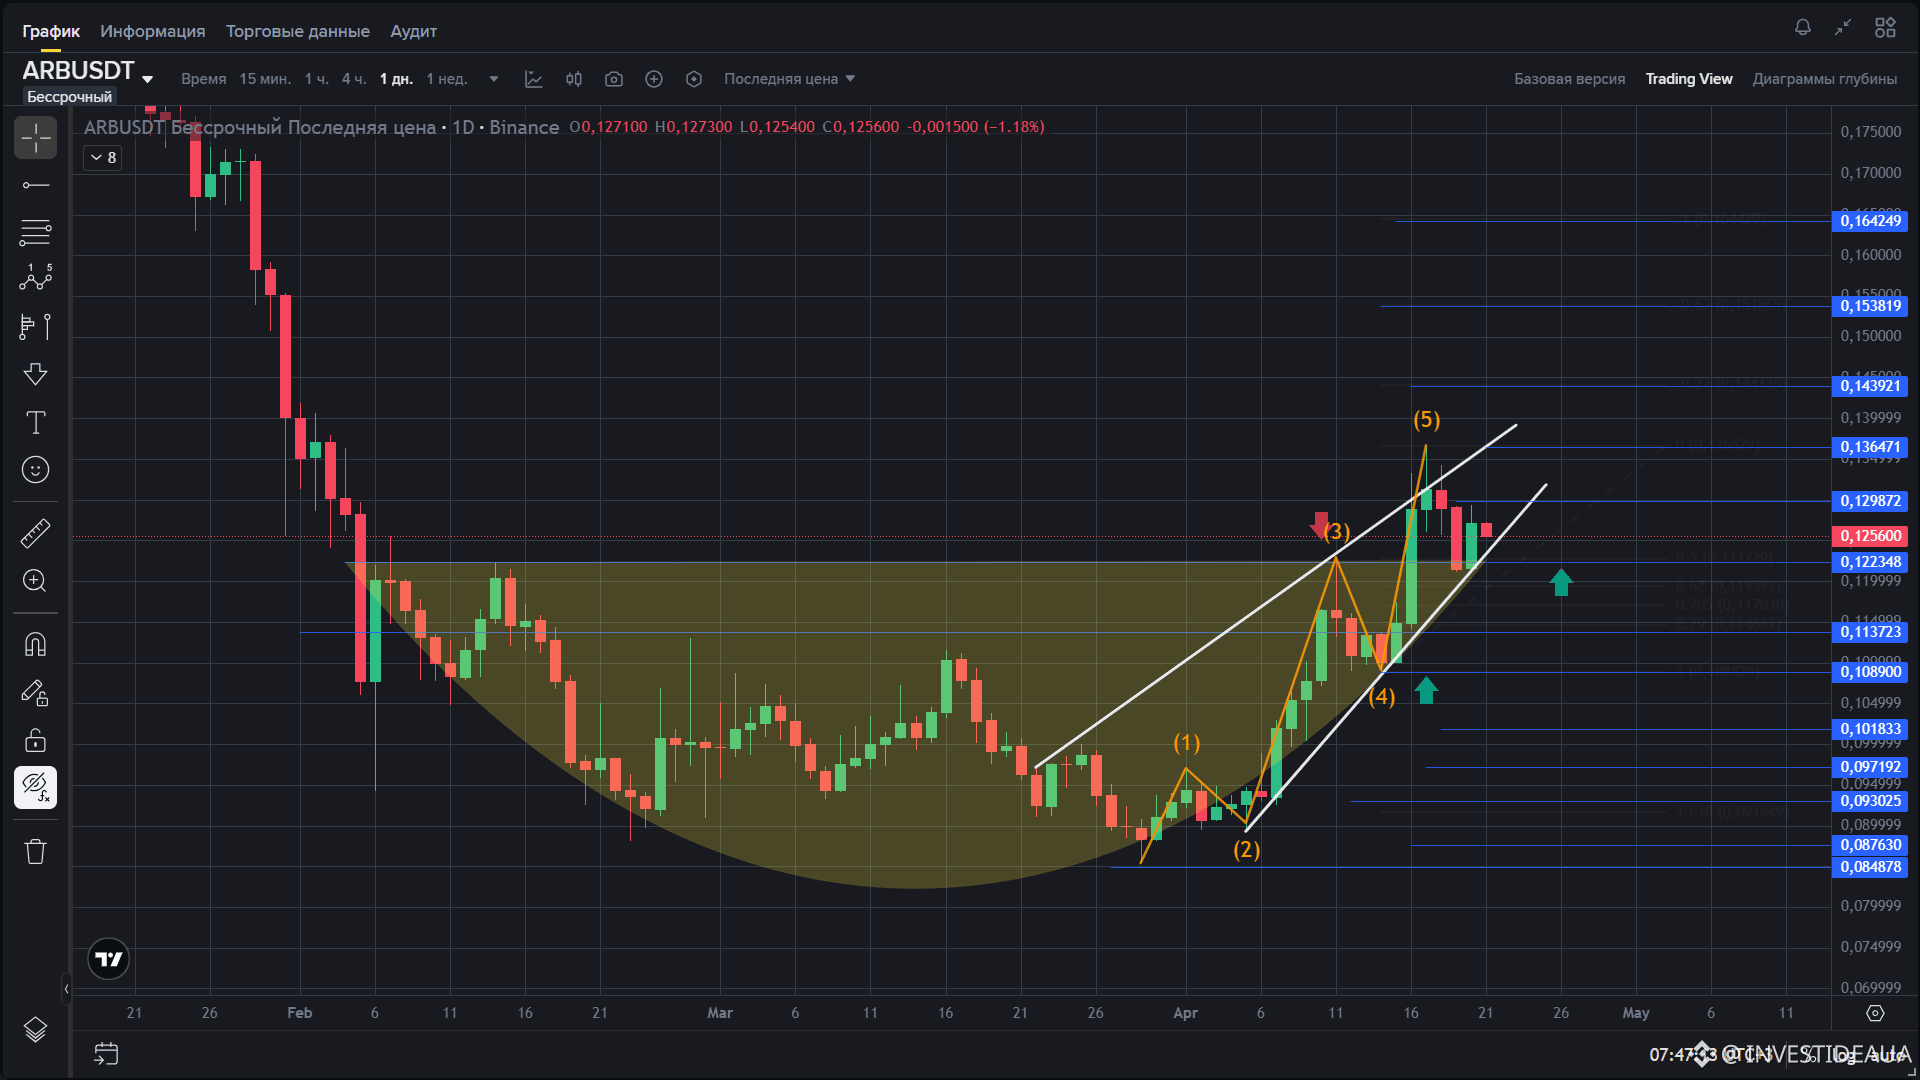Click the 0,125600 current price label
The image size is (1920, 1080).
coord(1869,536)
